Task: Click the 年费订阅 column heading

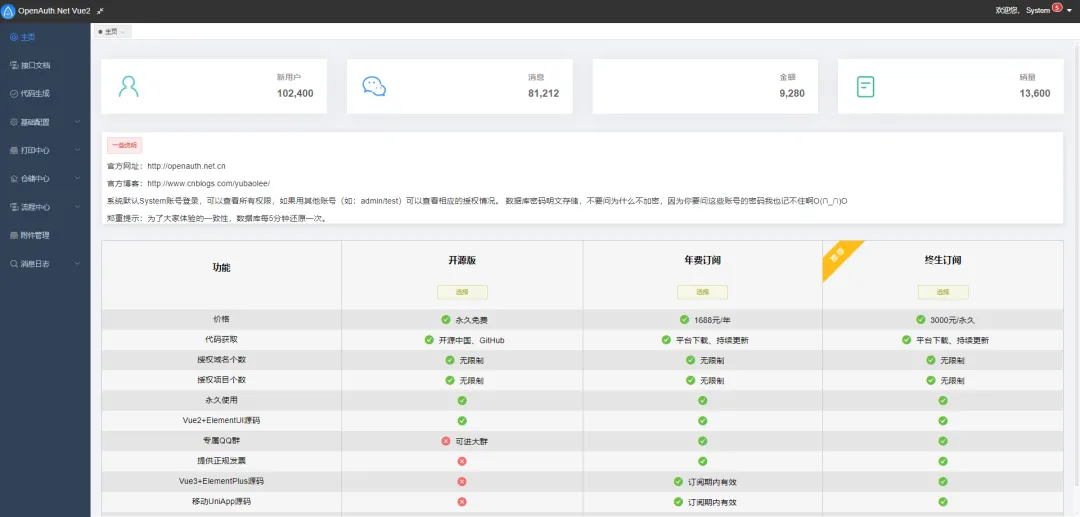Action: pyautogui.click(x=703, y=261)
